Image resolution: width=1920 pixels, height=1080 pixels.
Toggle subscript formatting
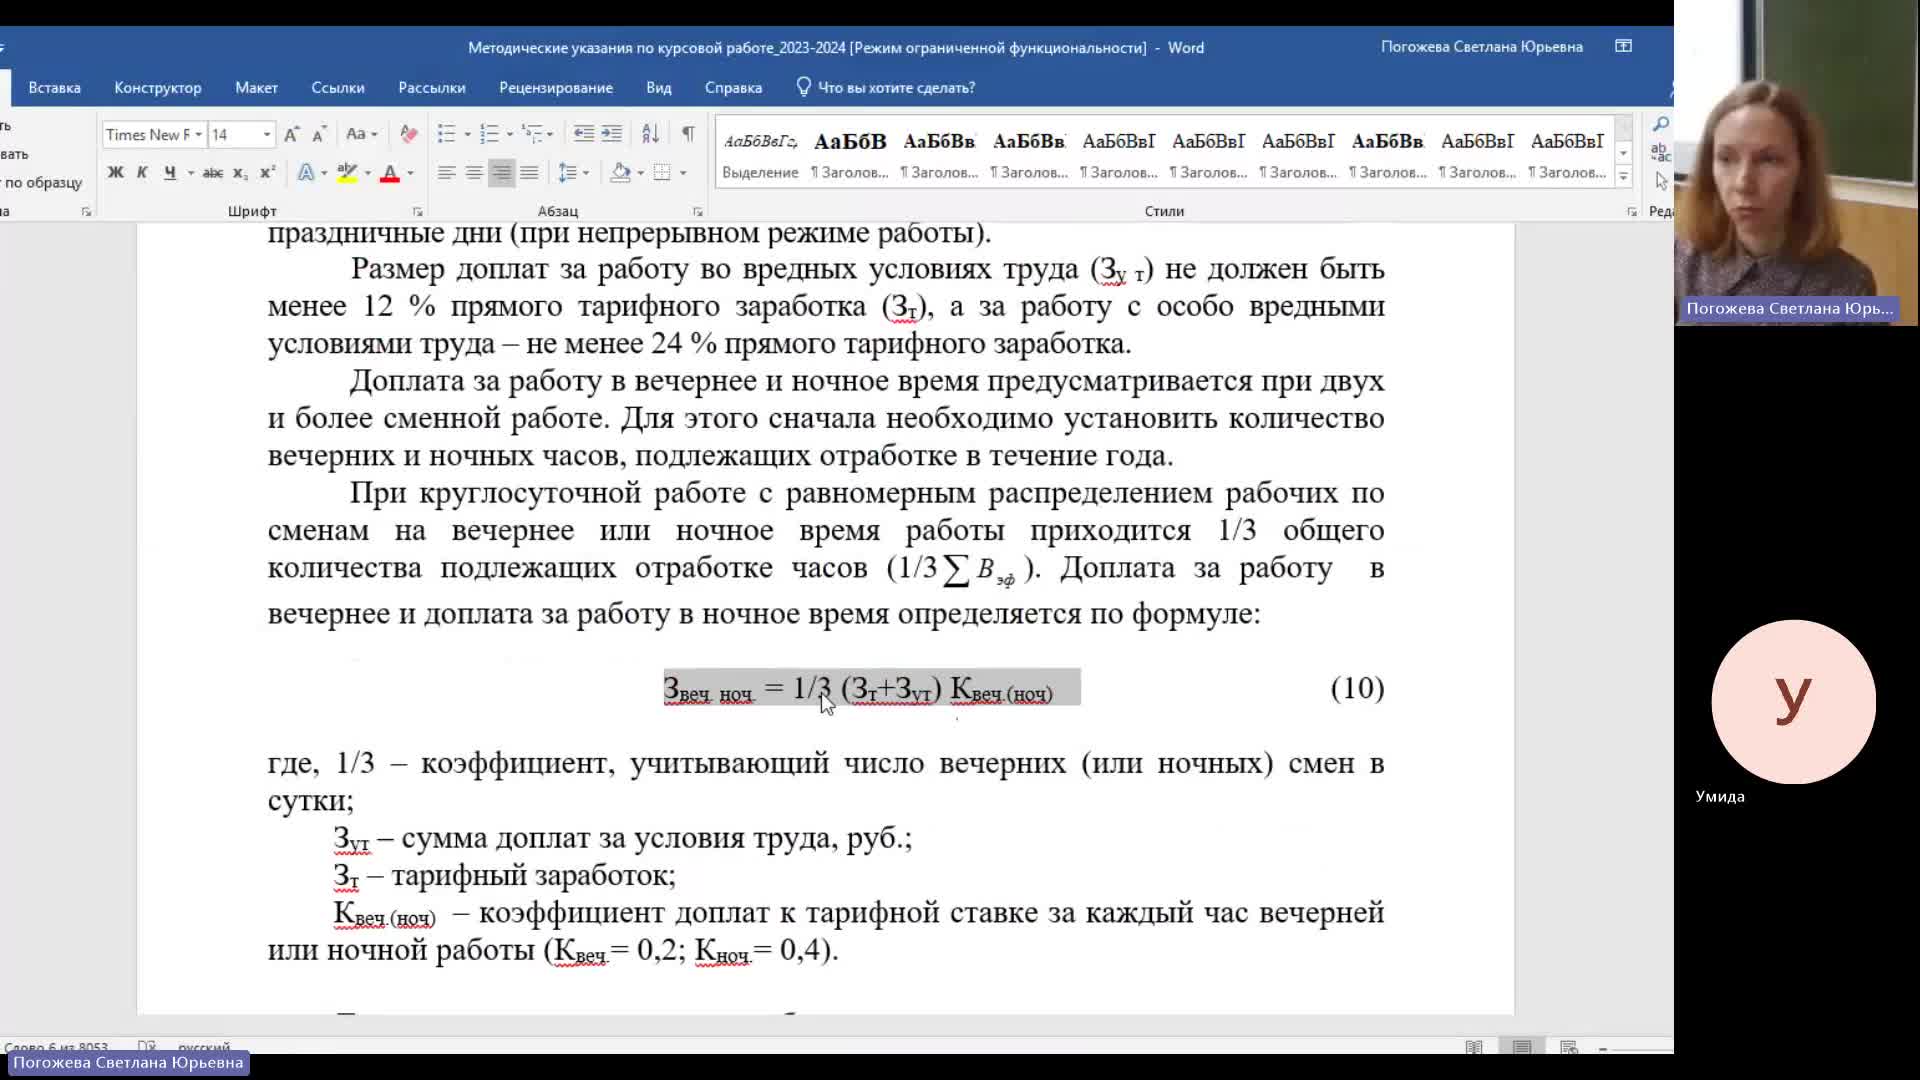[x=240, y=173]
